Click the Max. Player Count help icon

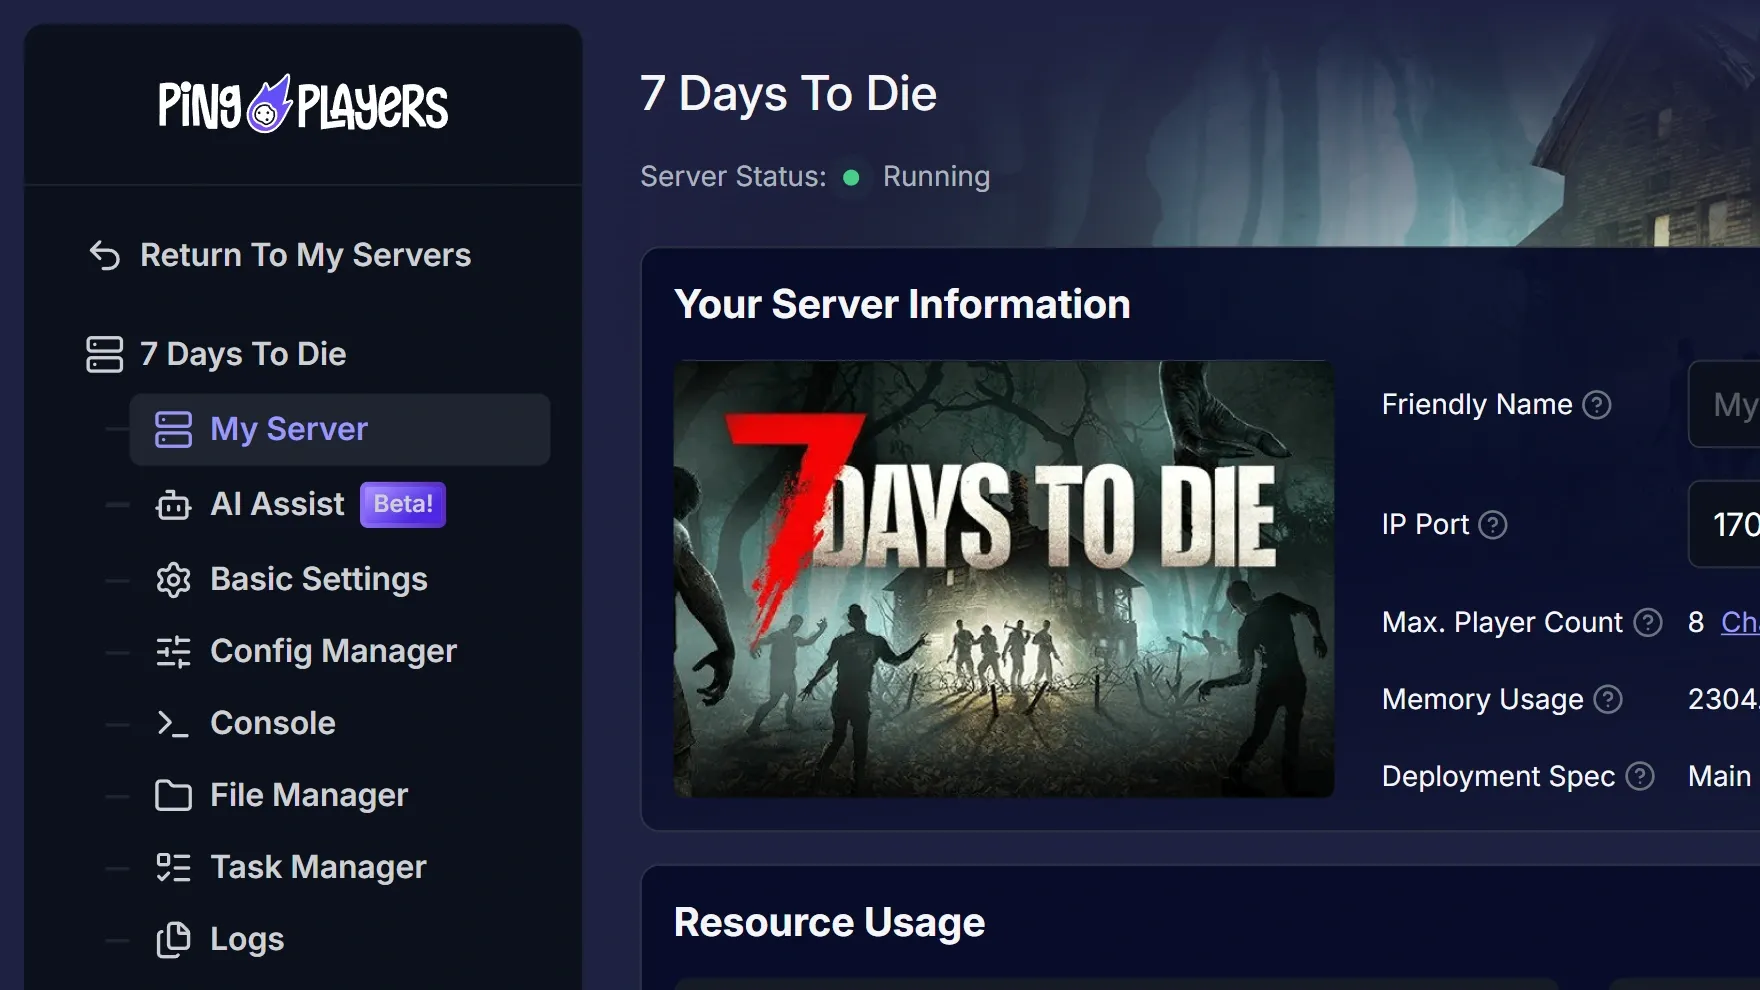coord(1648,623)
